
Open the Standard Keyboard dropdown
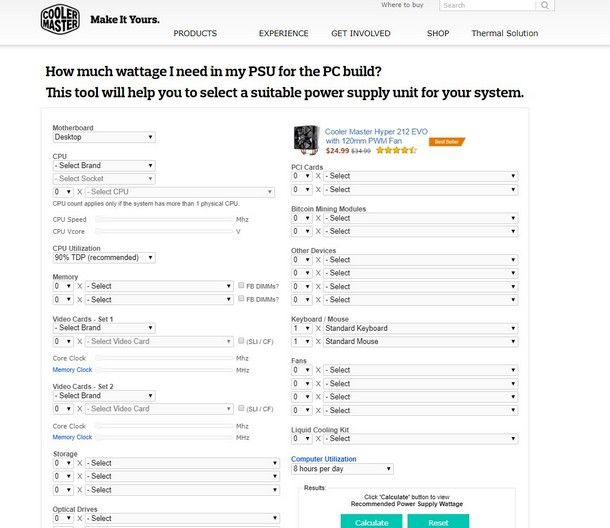click(421, 328)
